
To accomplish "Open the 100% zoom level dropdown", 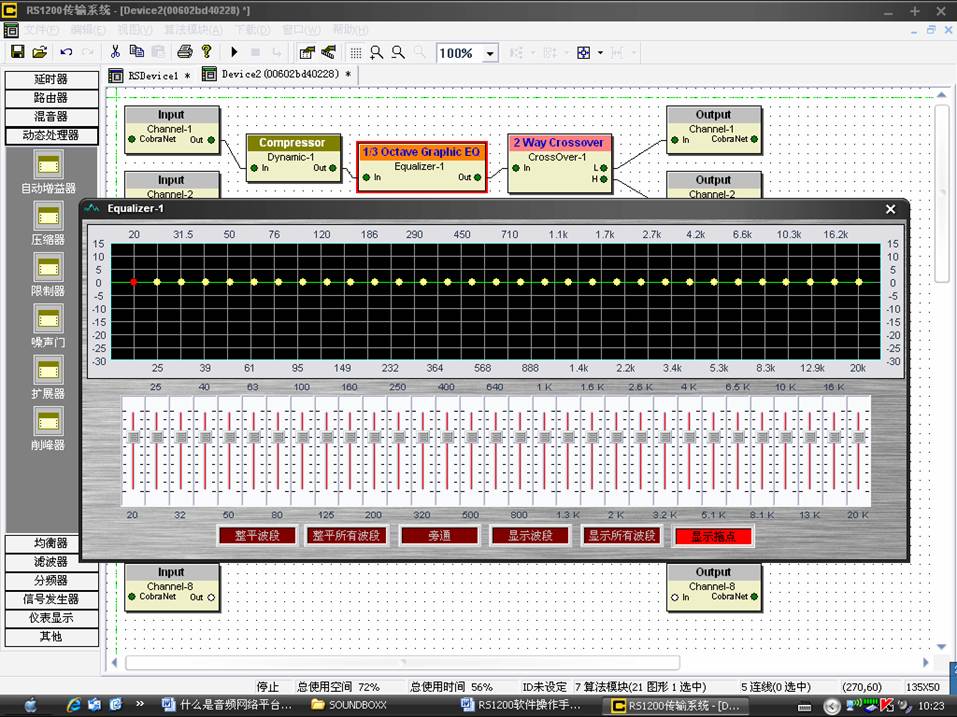I will (x=490, y=54).
